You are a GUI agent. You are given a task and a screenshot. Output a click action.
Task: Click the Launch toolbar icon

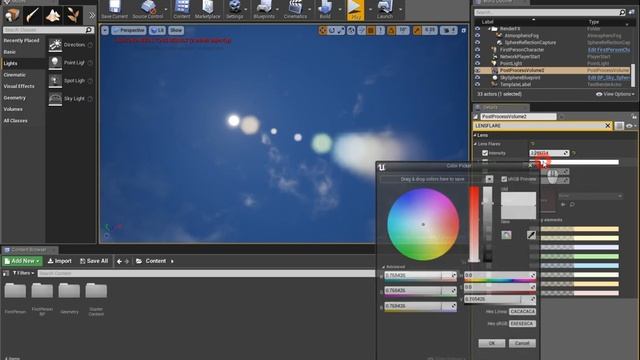(384, 9)
